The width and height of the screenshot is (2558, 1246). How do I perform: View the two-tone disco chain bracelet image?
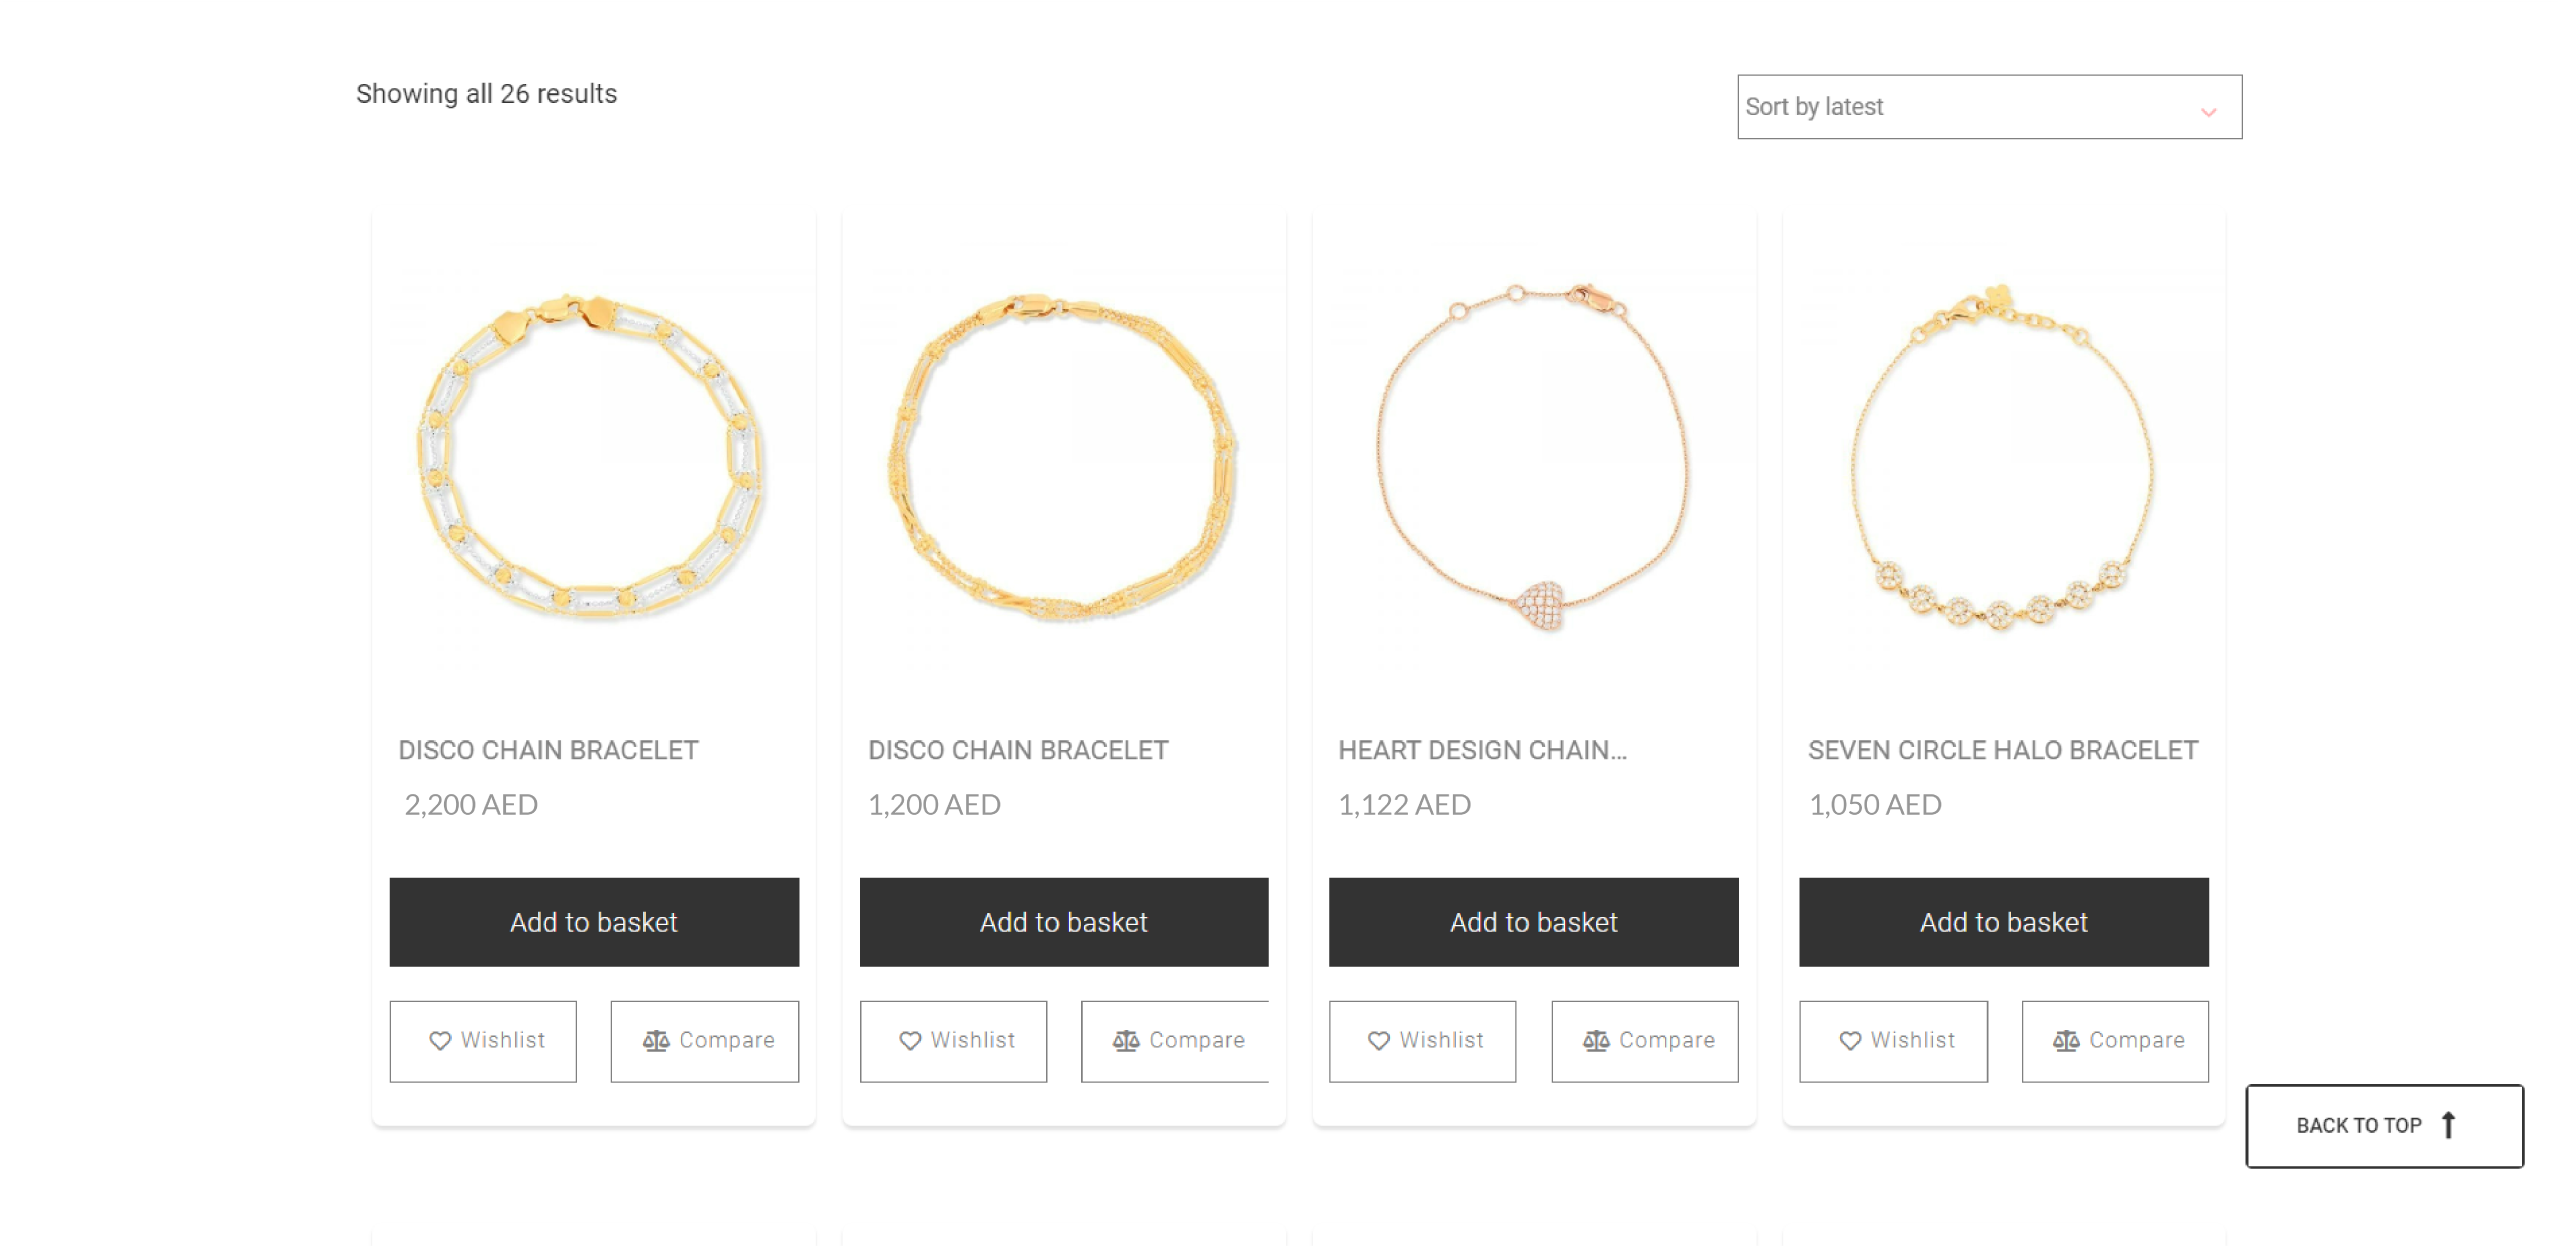[x=592, y=458]
